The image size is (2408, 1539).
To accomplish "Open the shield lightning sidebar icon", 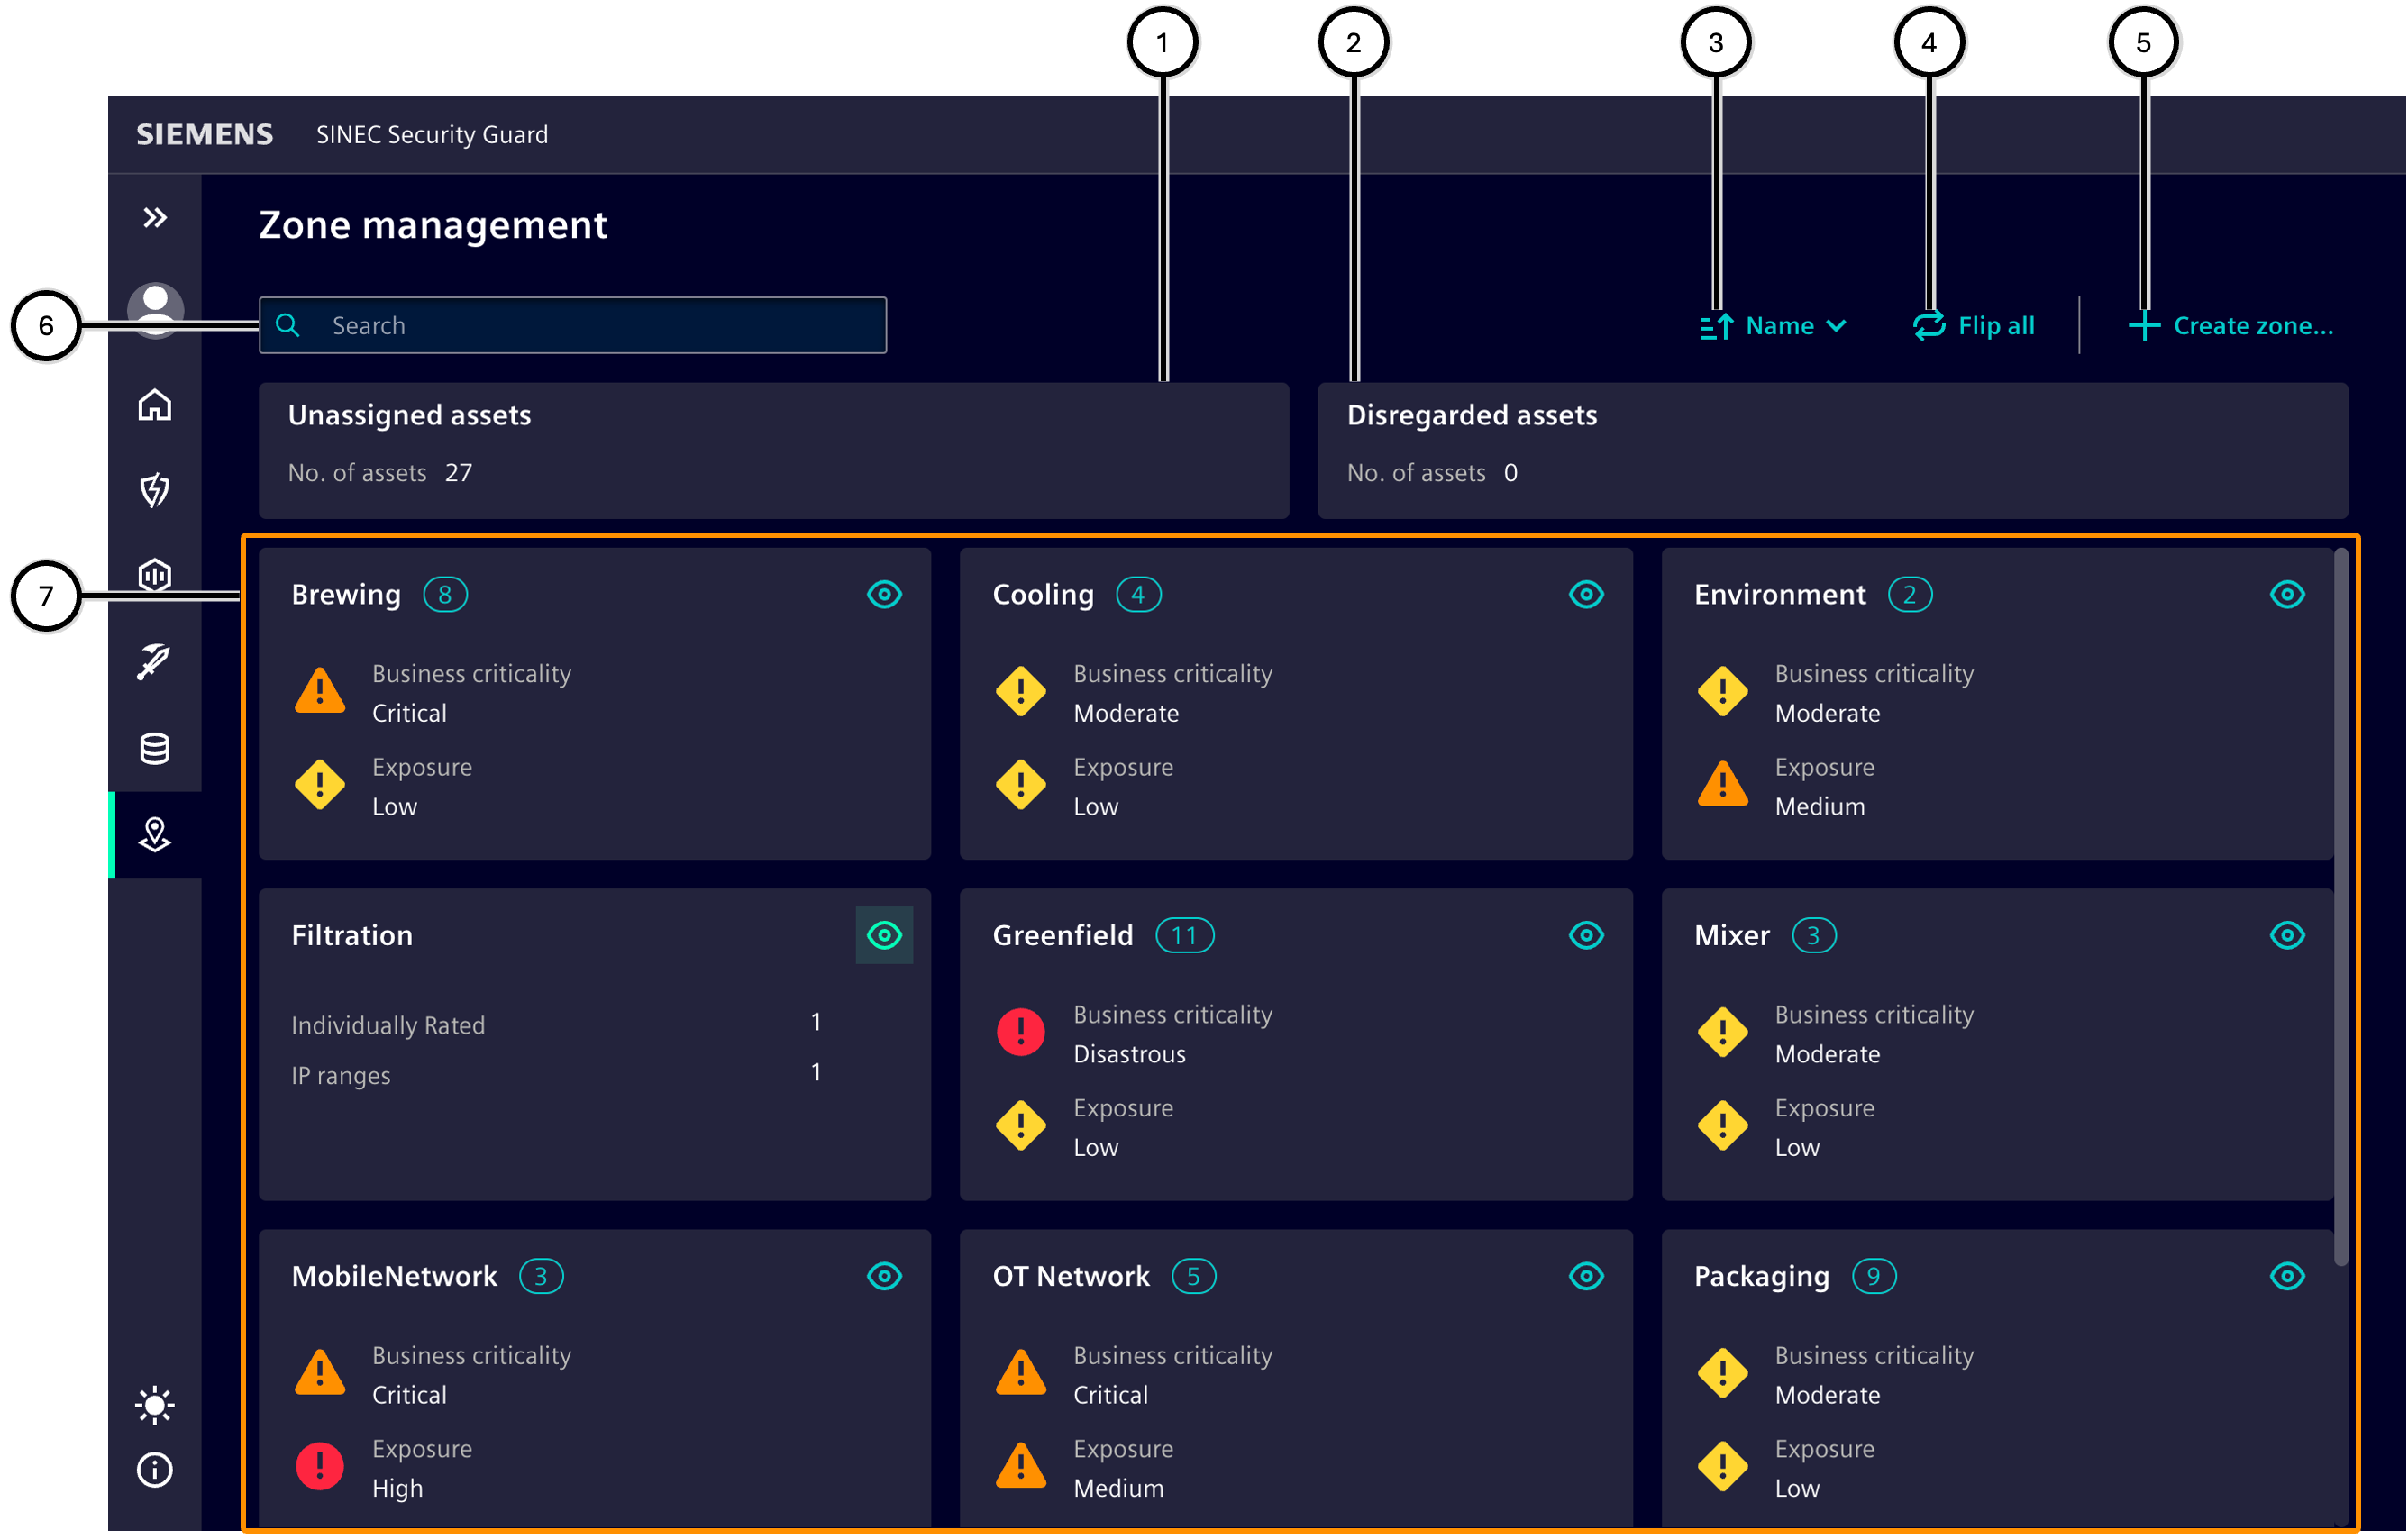I will point(154,490).
